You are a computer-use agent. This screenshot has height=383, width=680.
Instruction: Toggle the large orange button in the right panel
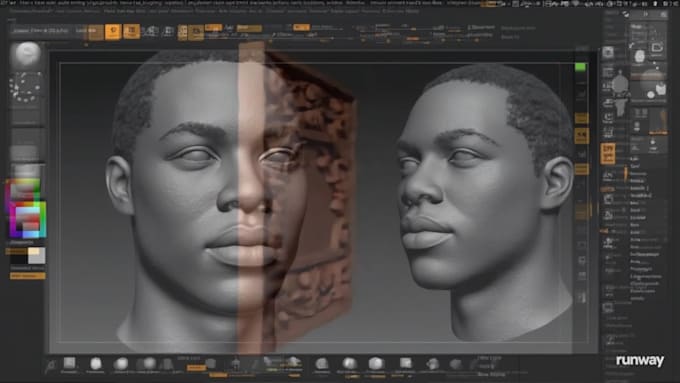coord(608,154)
